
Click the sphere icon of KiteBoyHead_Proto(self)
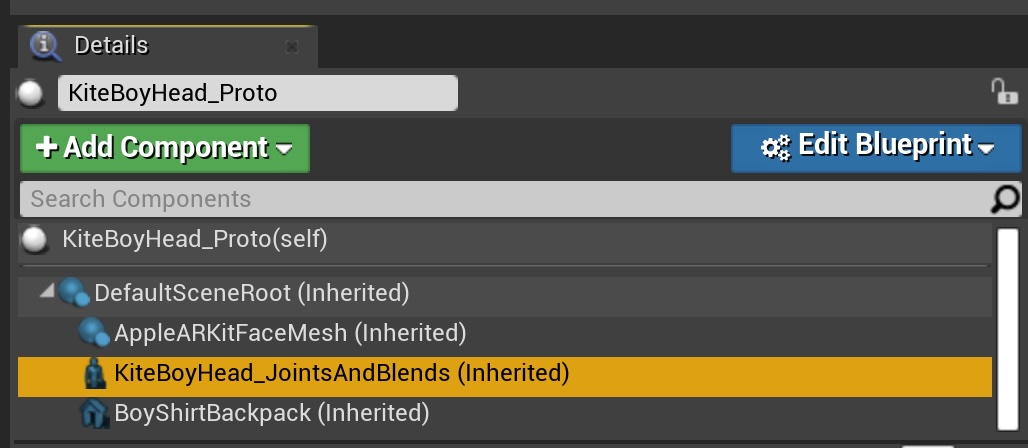[x=34, y=239]
